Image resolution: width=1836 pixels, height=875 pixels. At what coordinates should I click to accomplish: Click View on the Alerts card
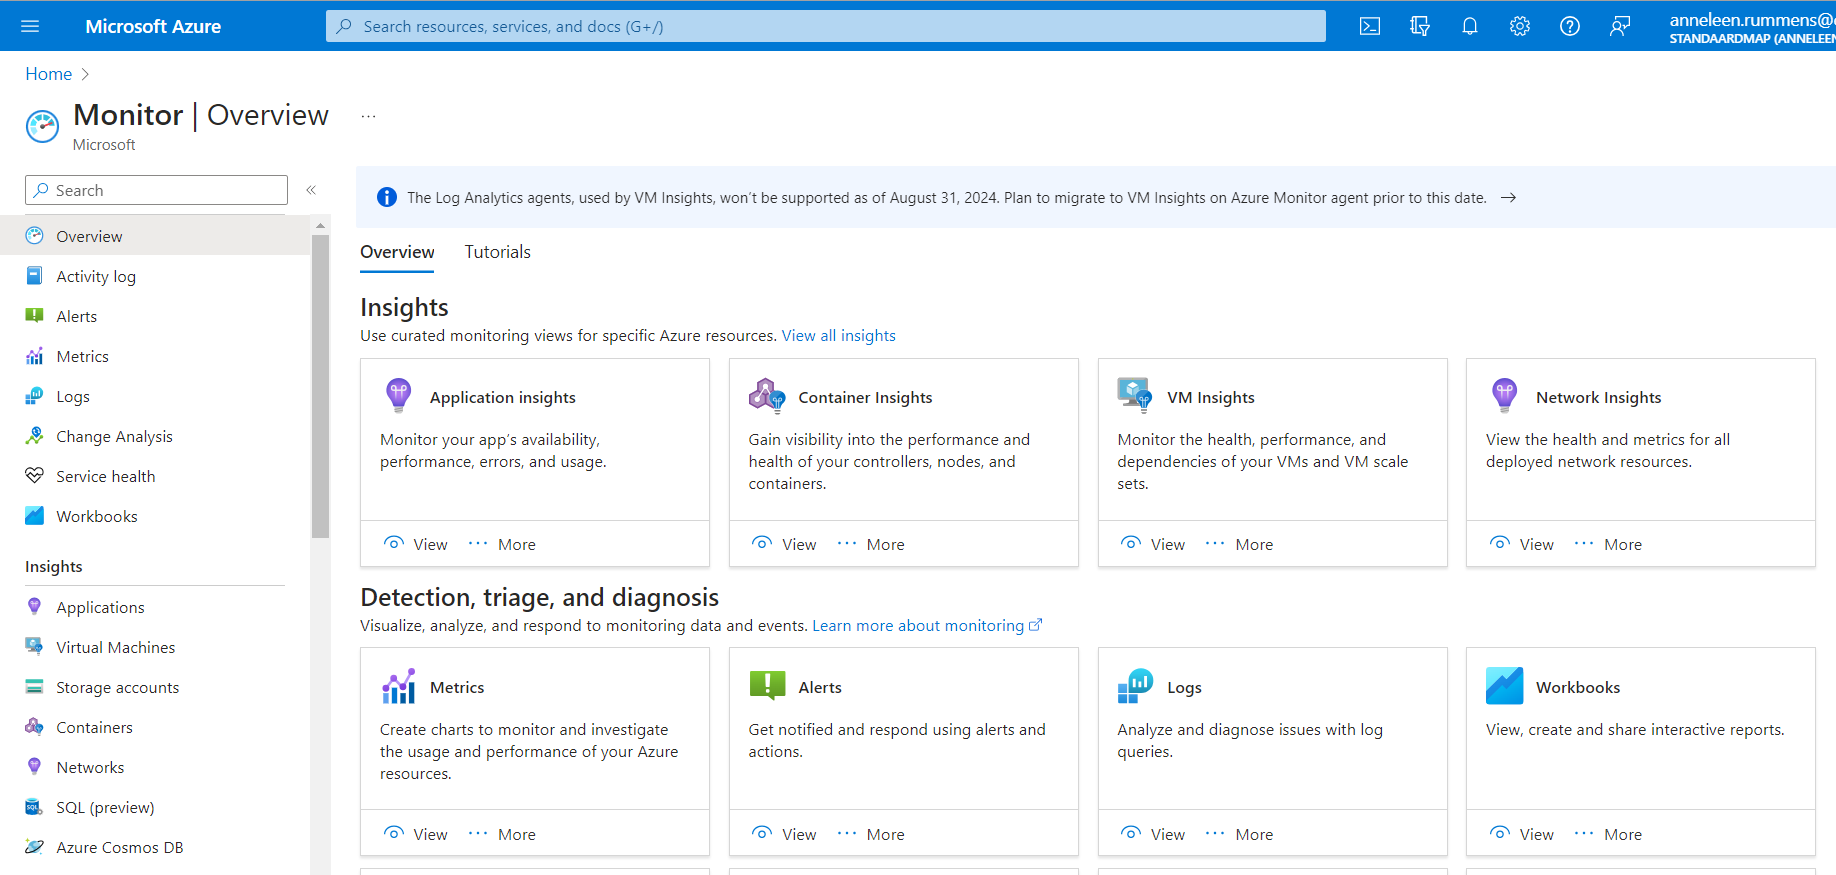(784, 834)
